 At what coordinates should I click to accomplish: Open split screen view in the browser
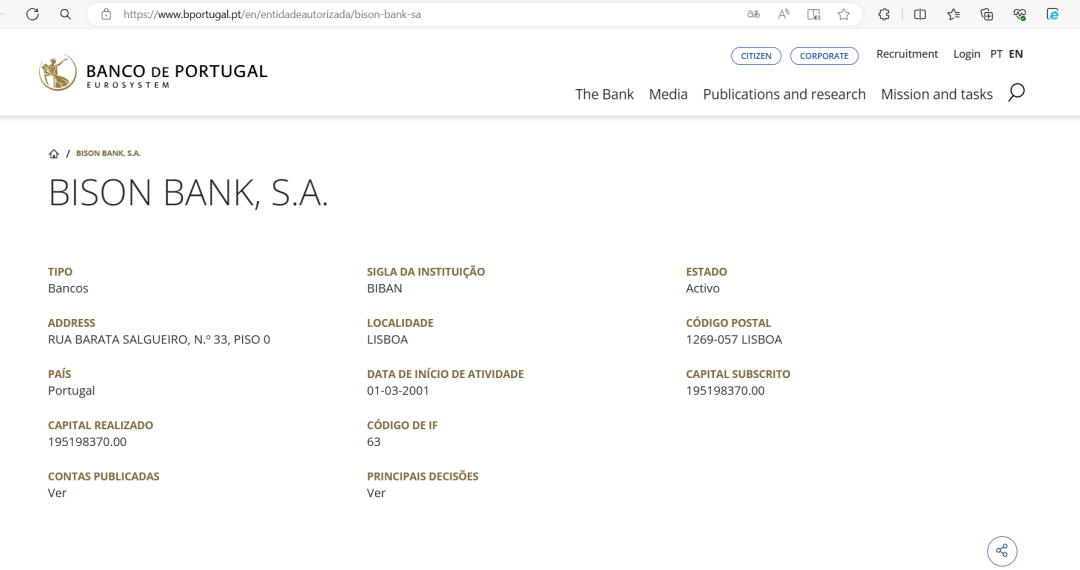[920, 14]
